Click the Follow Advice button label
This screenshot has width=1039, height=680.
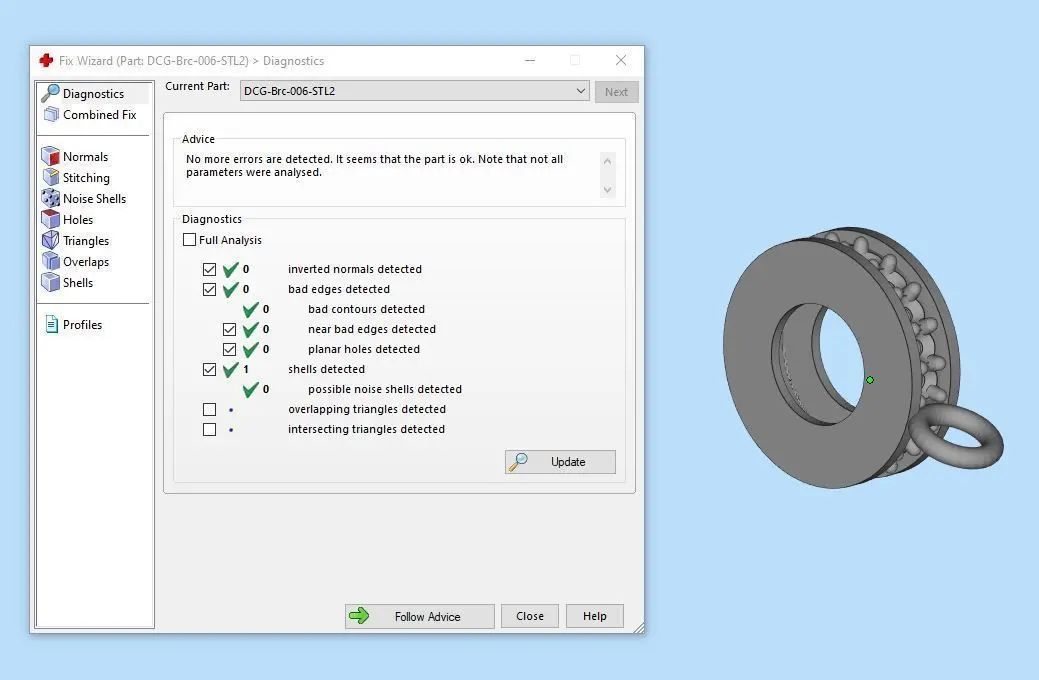[427, 616]
